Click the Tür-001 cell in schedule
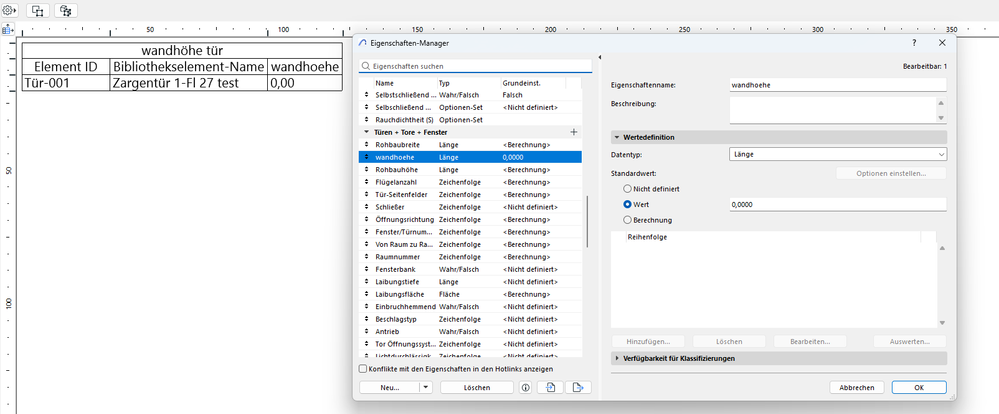The height and width of the screenshot is (414, 999). click(x=66, y=83)
